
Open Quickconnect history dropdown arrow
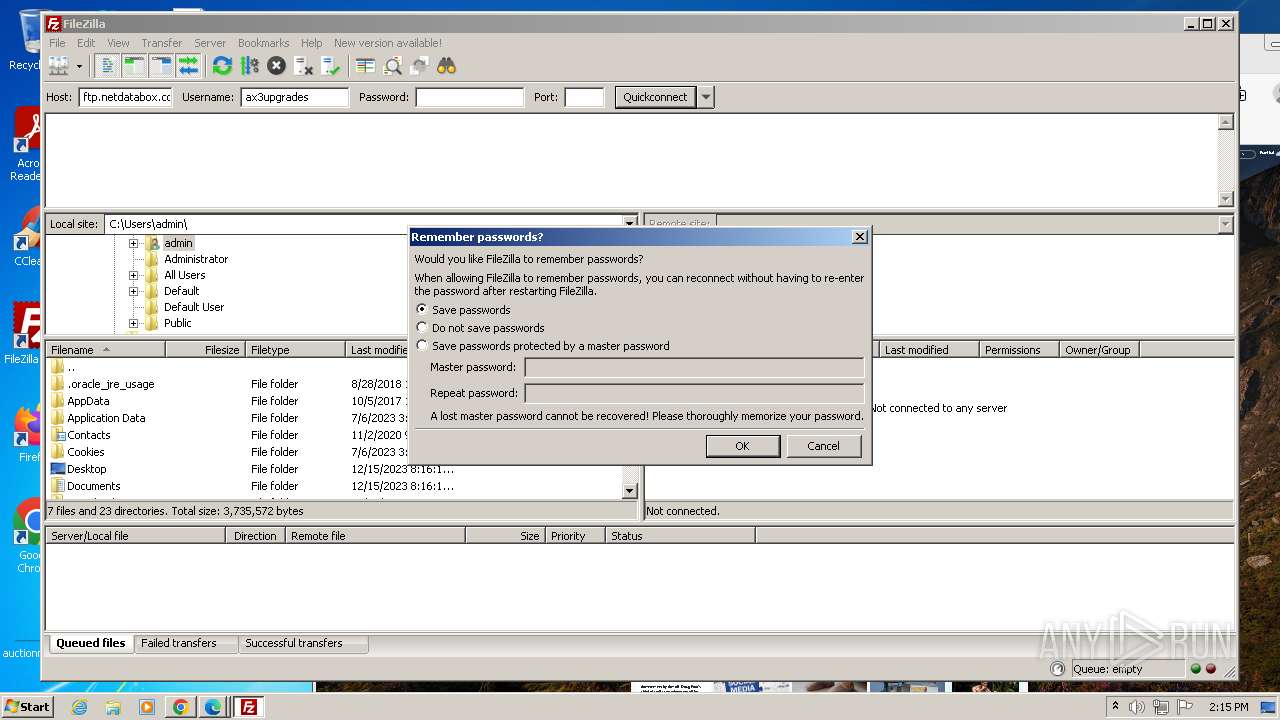[x=706, y=97]
